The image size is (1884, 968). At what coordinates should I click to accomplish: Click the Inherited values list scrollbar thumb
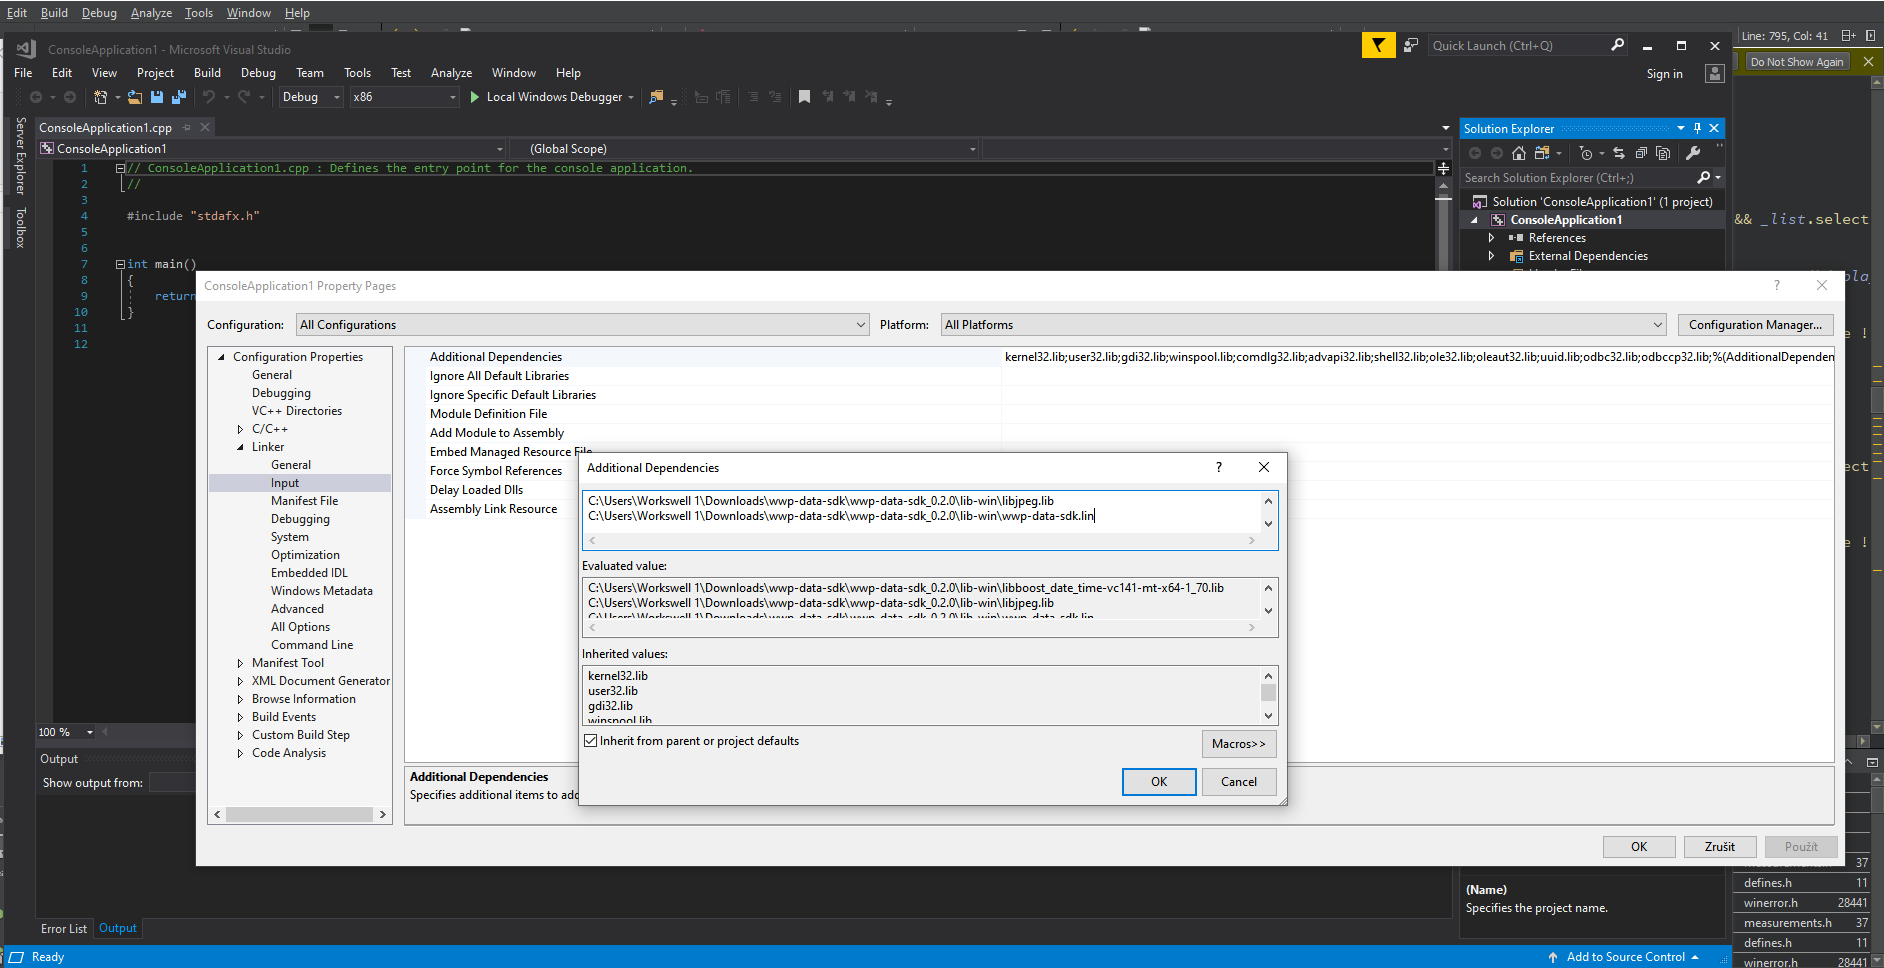click(x=1268, y=693)
